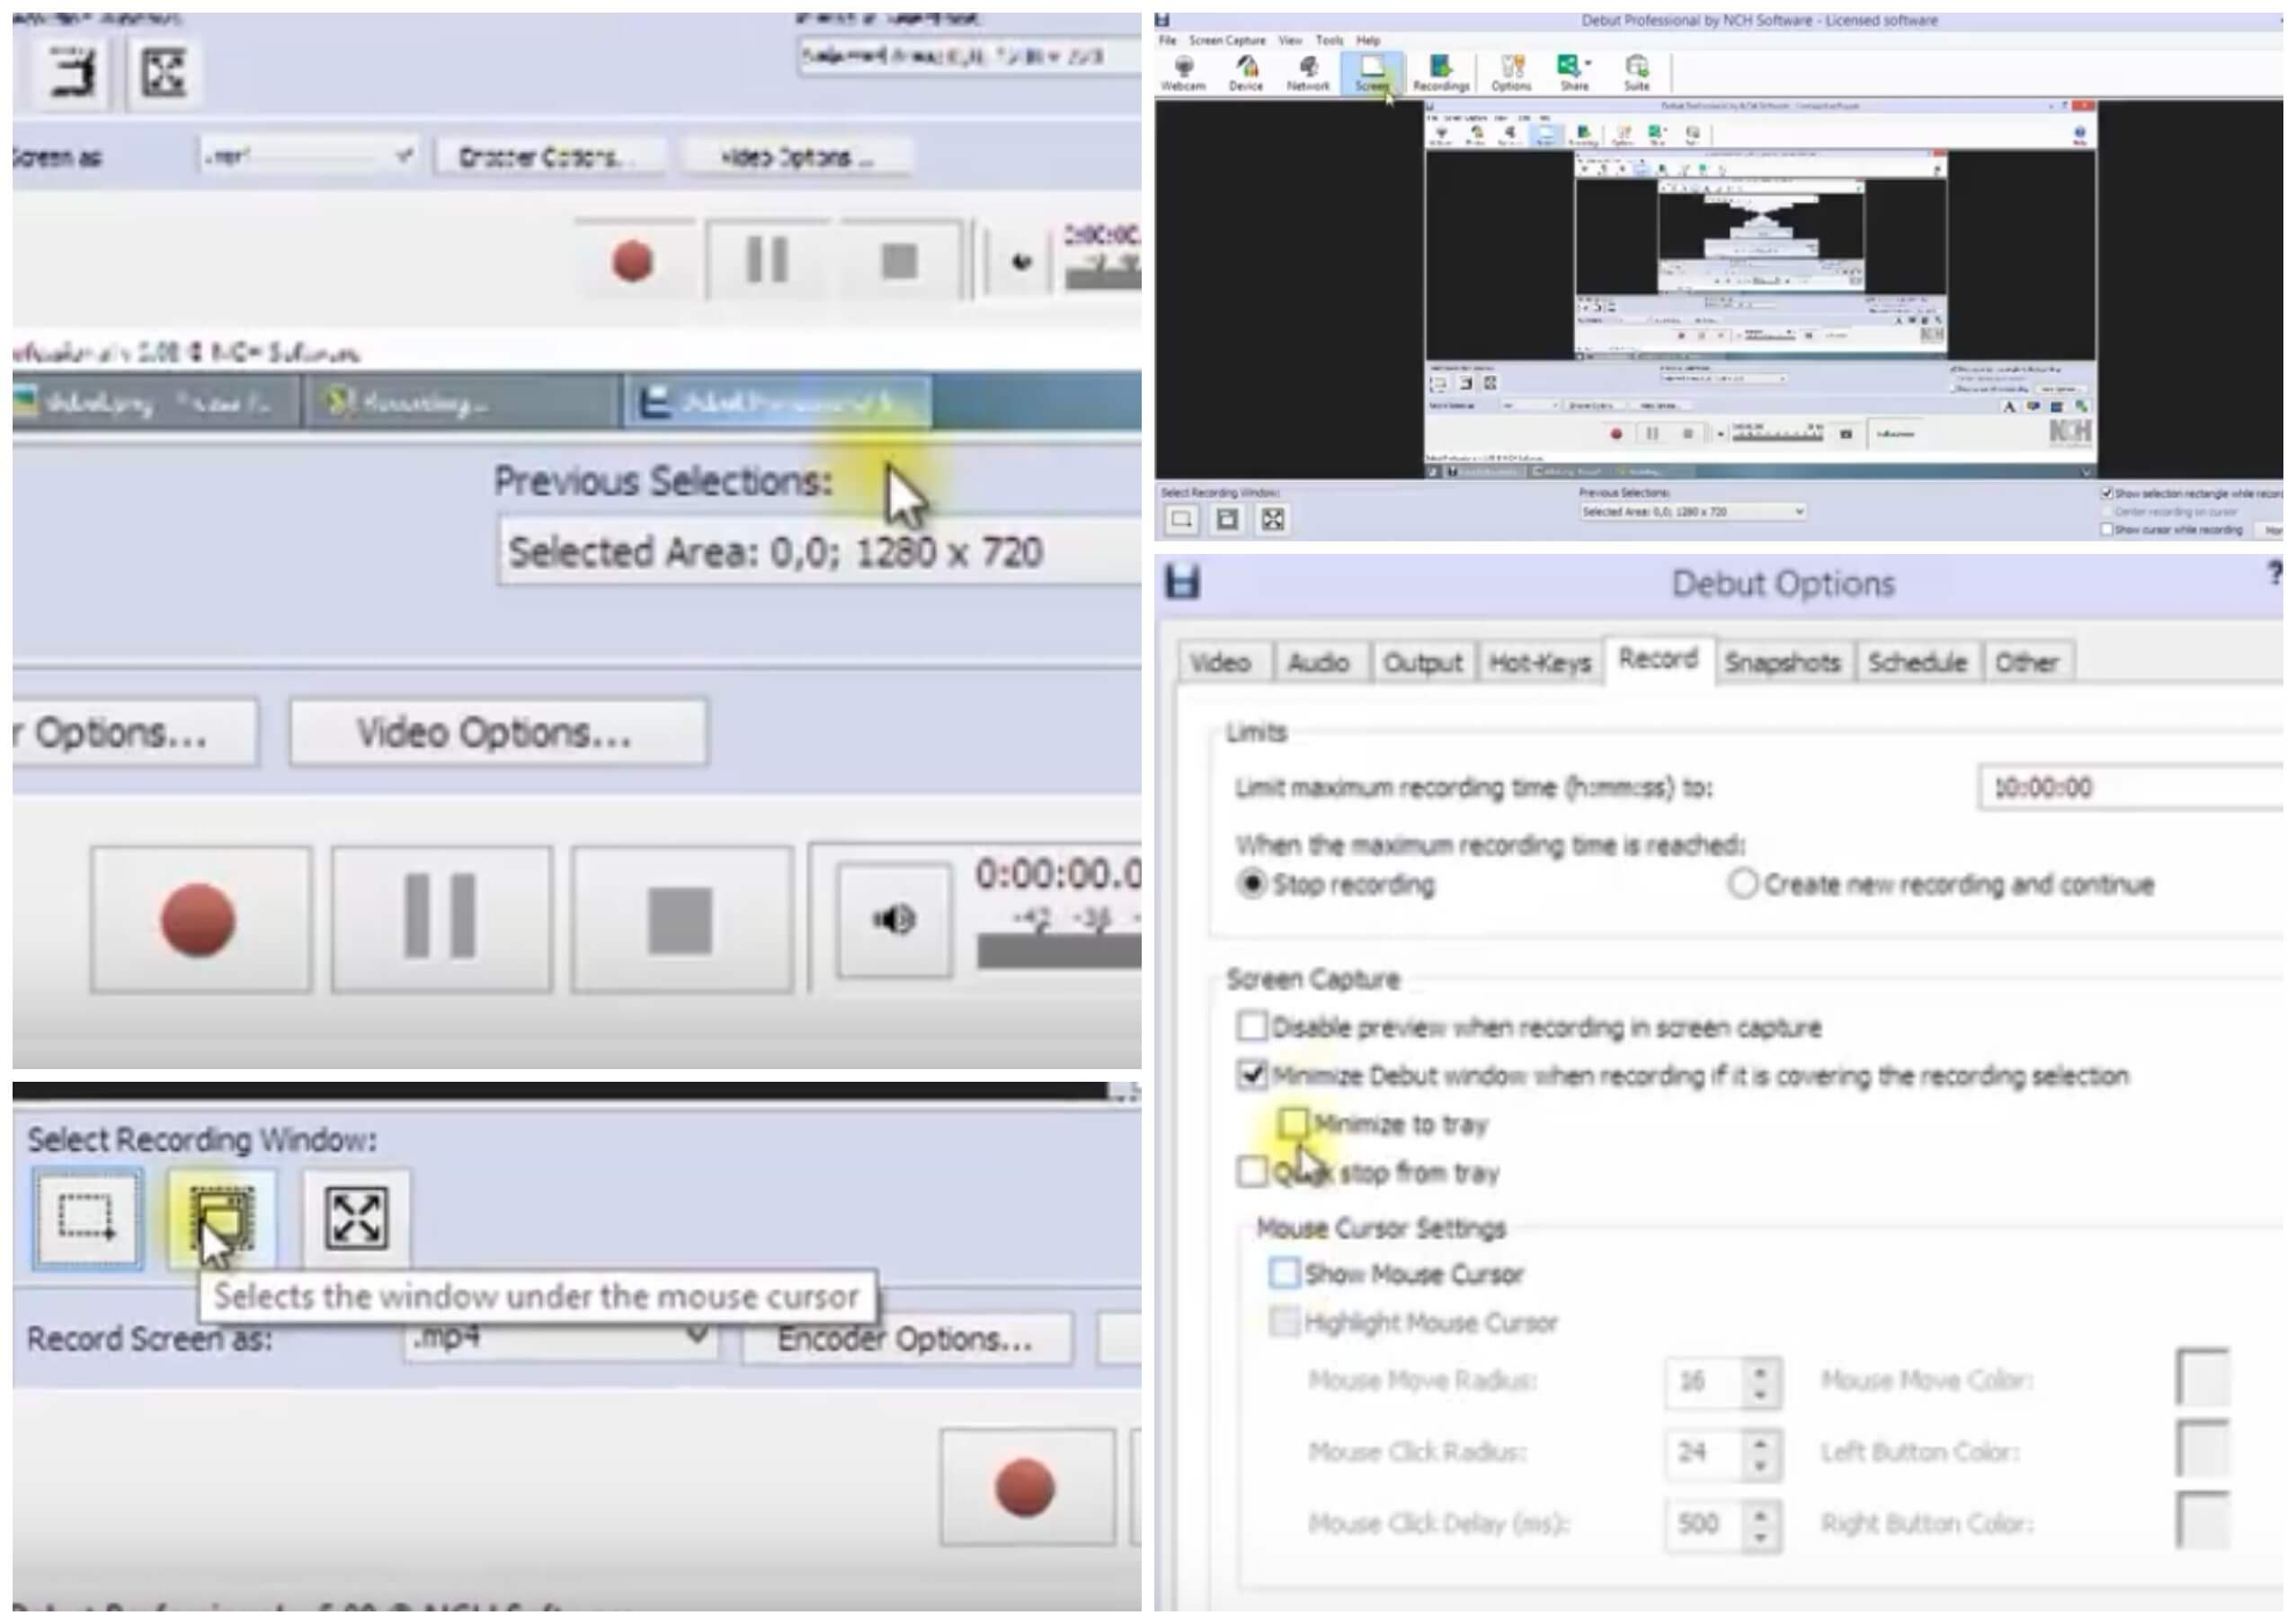
Task: Increase Mouse Move Radius with up arrow
Action: point(1760,1370)
